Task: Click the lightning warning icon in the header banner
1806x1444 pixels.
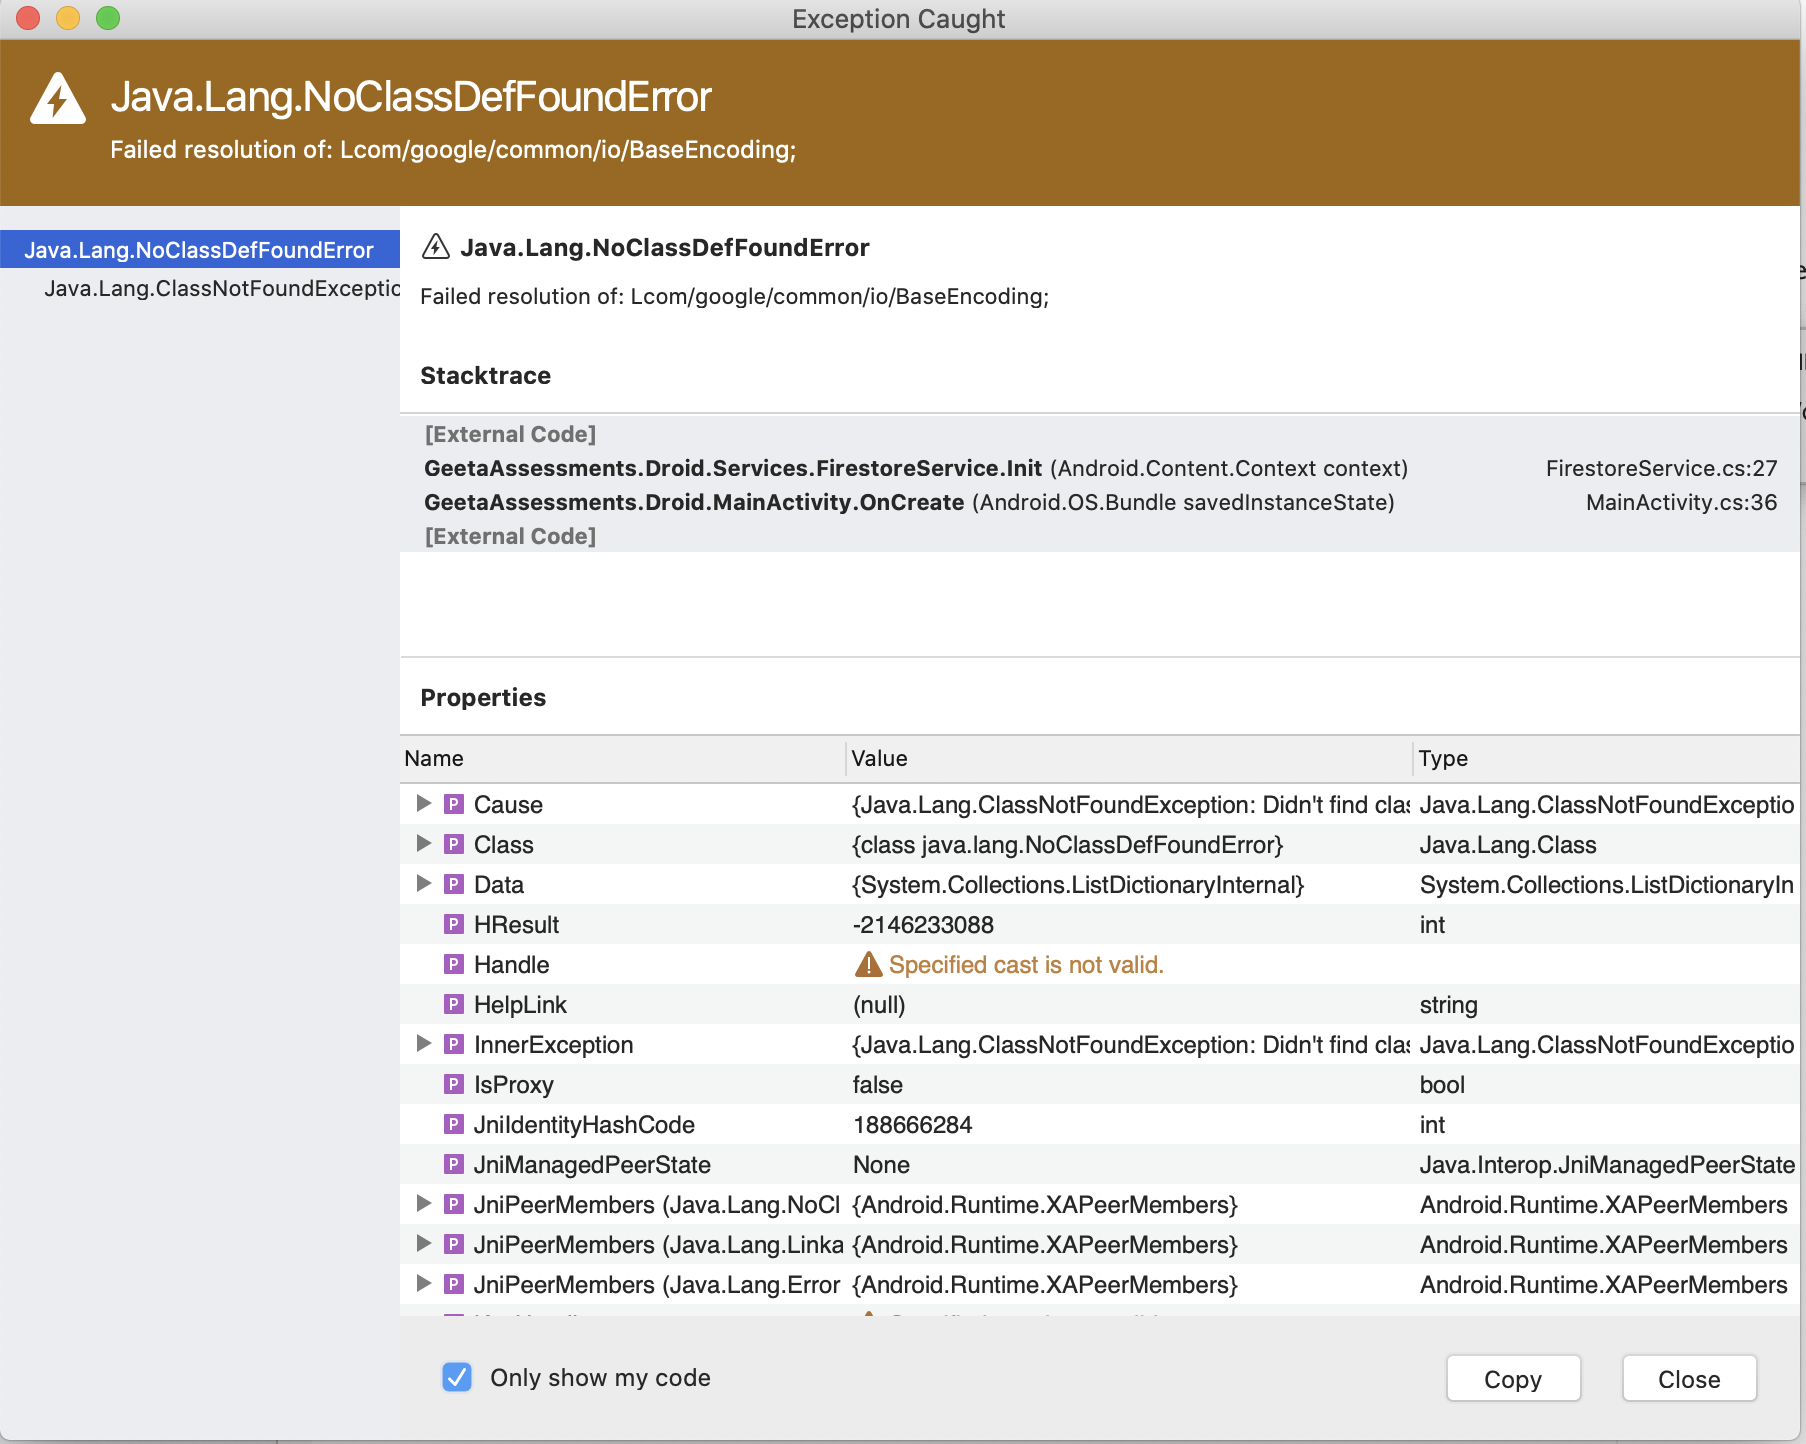Action: (58, 99)
